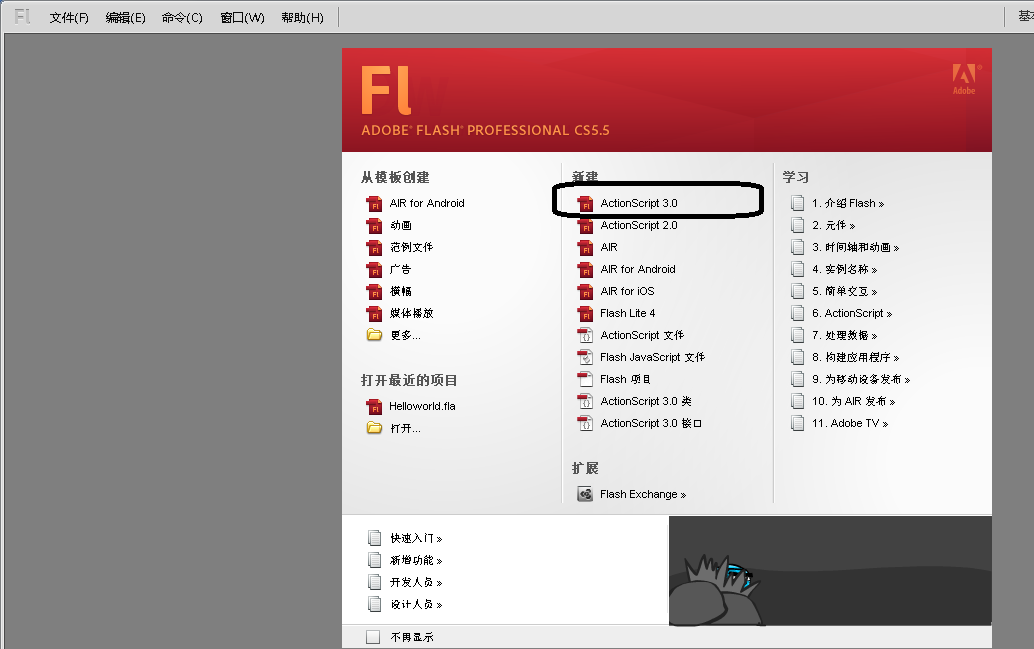
Task: Open the 命令(C) menu
Action: click(182, 18)
